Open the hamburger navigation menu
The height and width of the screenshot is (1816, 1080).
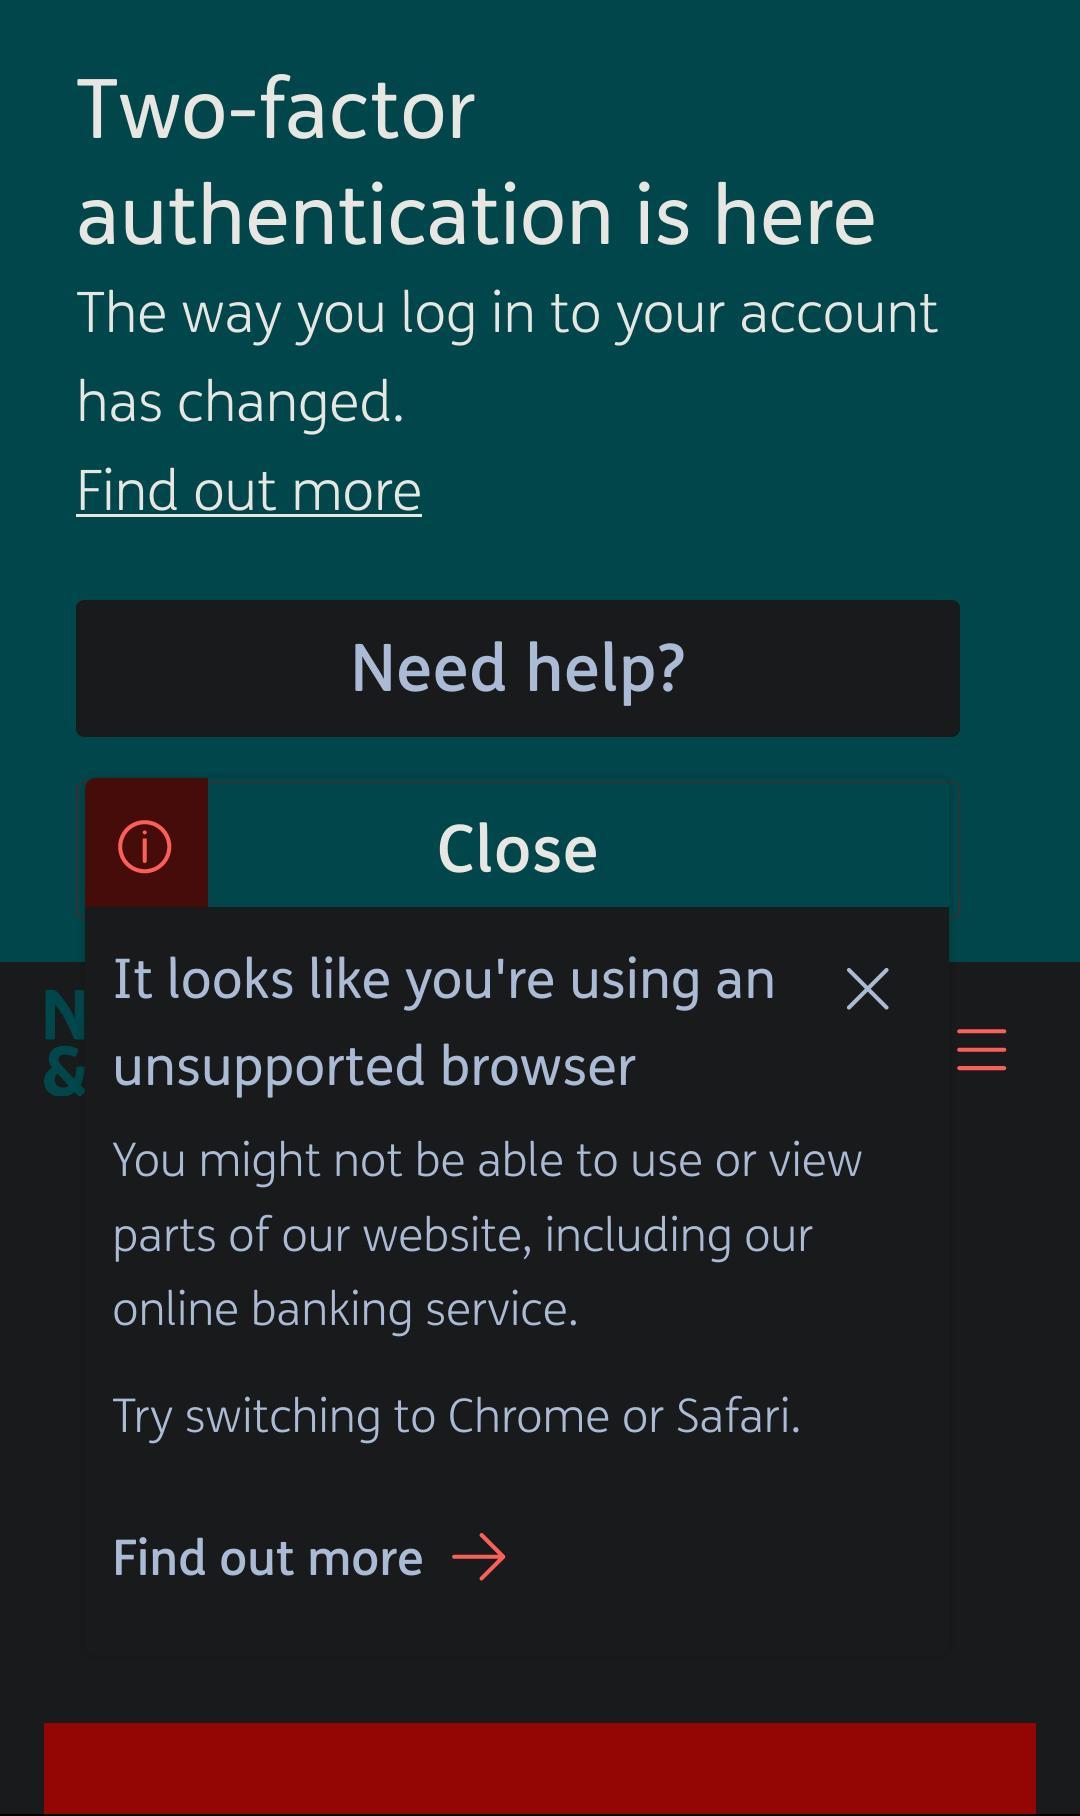click(x=979, y=1049)
